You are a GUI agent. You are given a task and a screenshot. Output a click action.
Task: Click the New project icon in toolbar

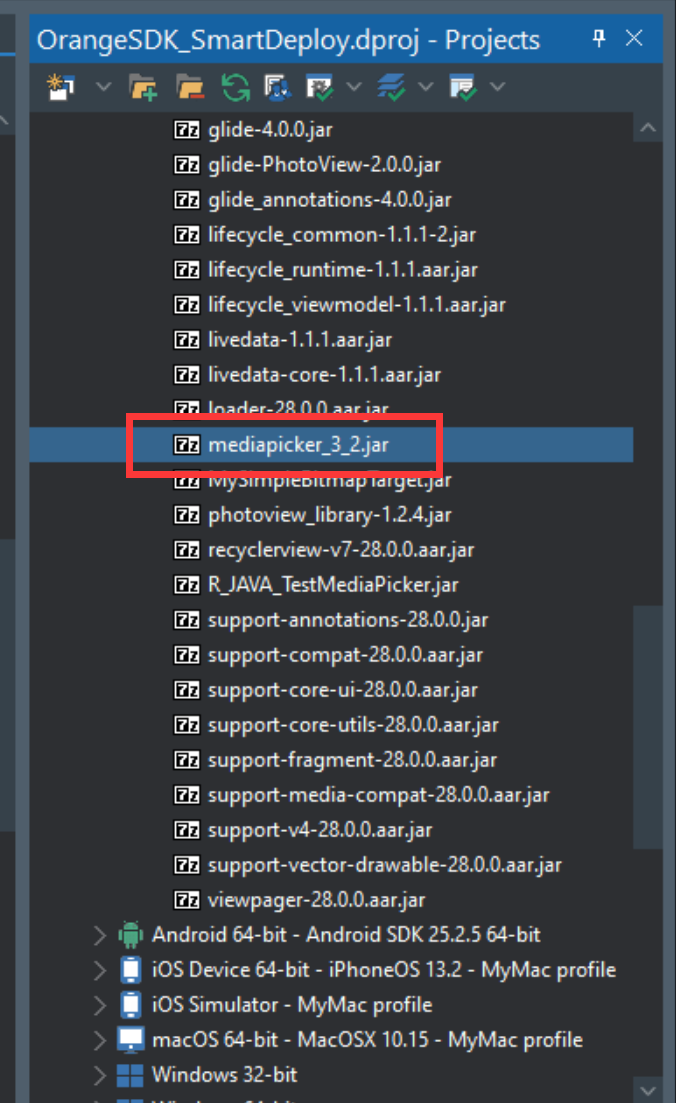pyautogui.click(x=61, y=87)
